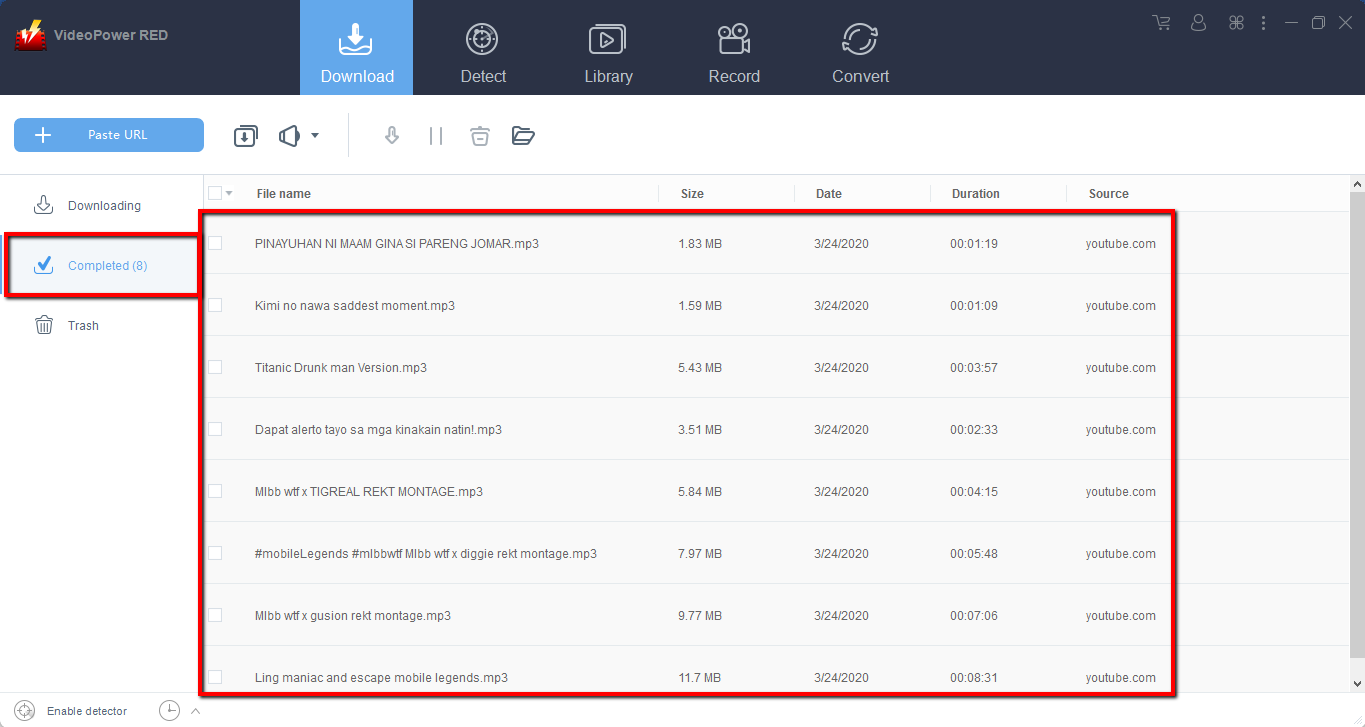
Task: Open the scheduler clock icon
Action: [169, 711]
